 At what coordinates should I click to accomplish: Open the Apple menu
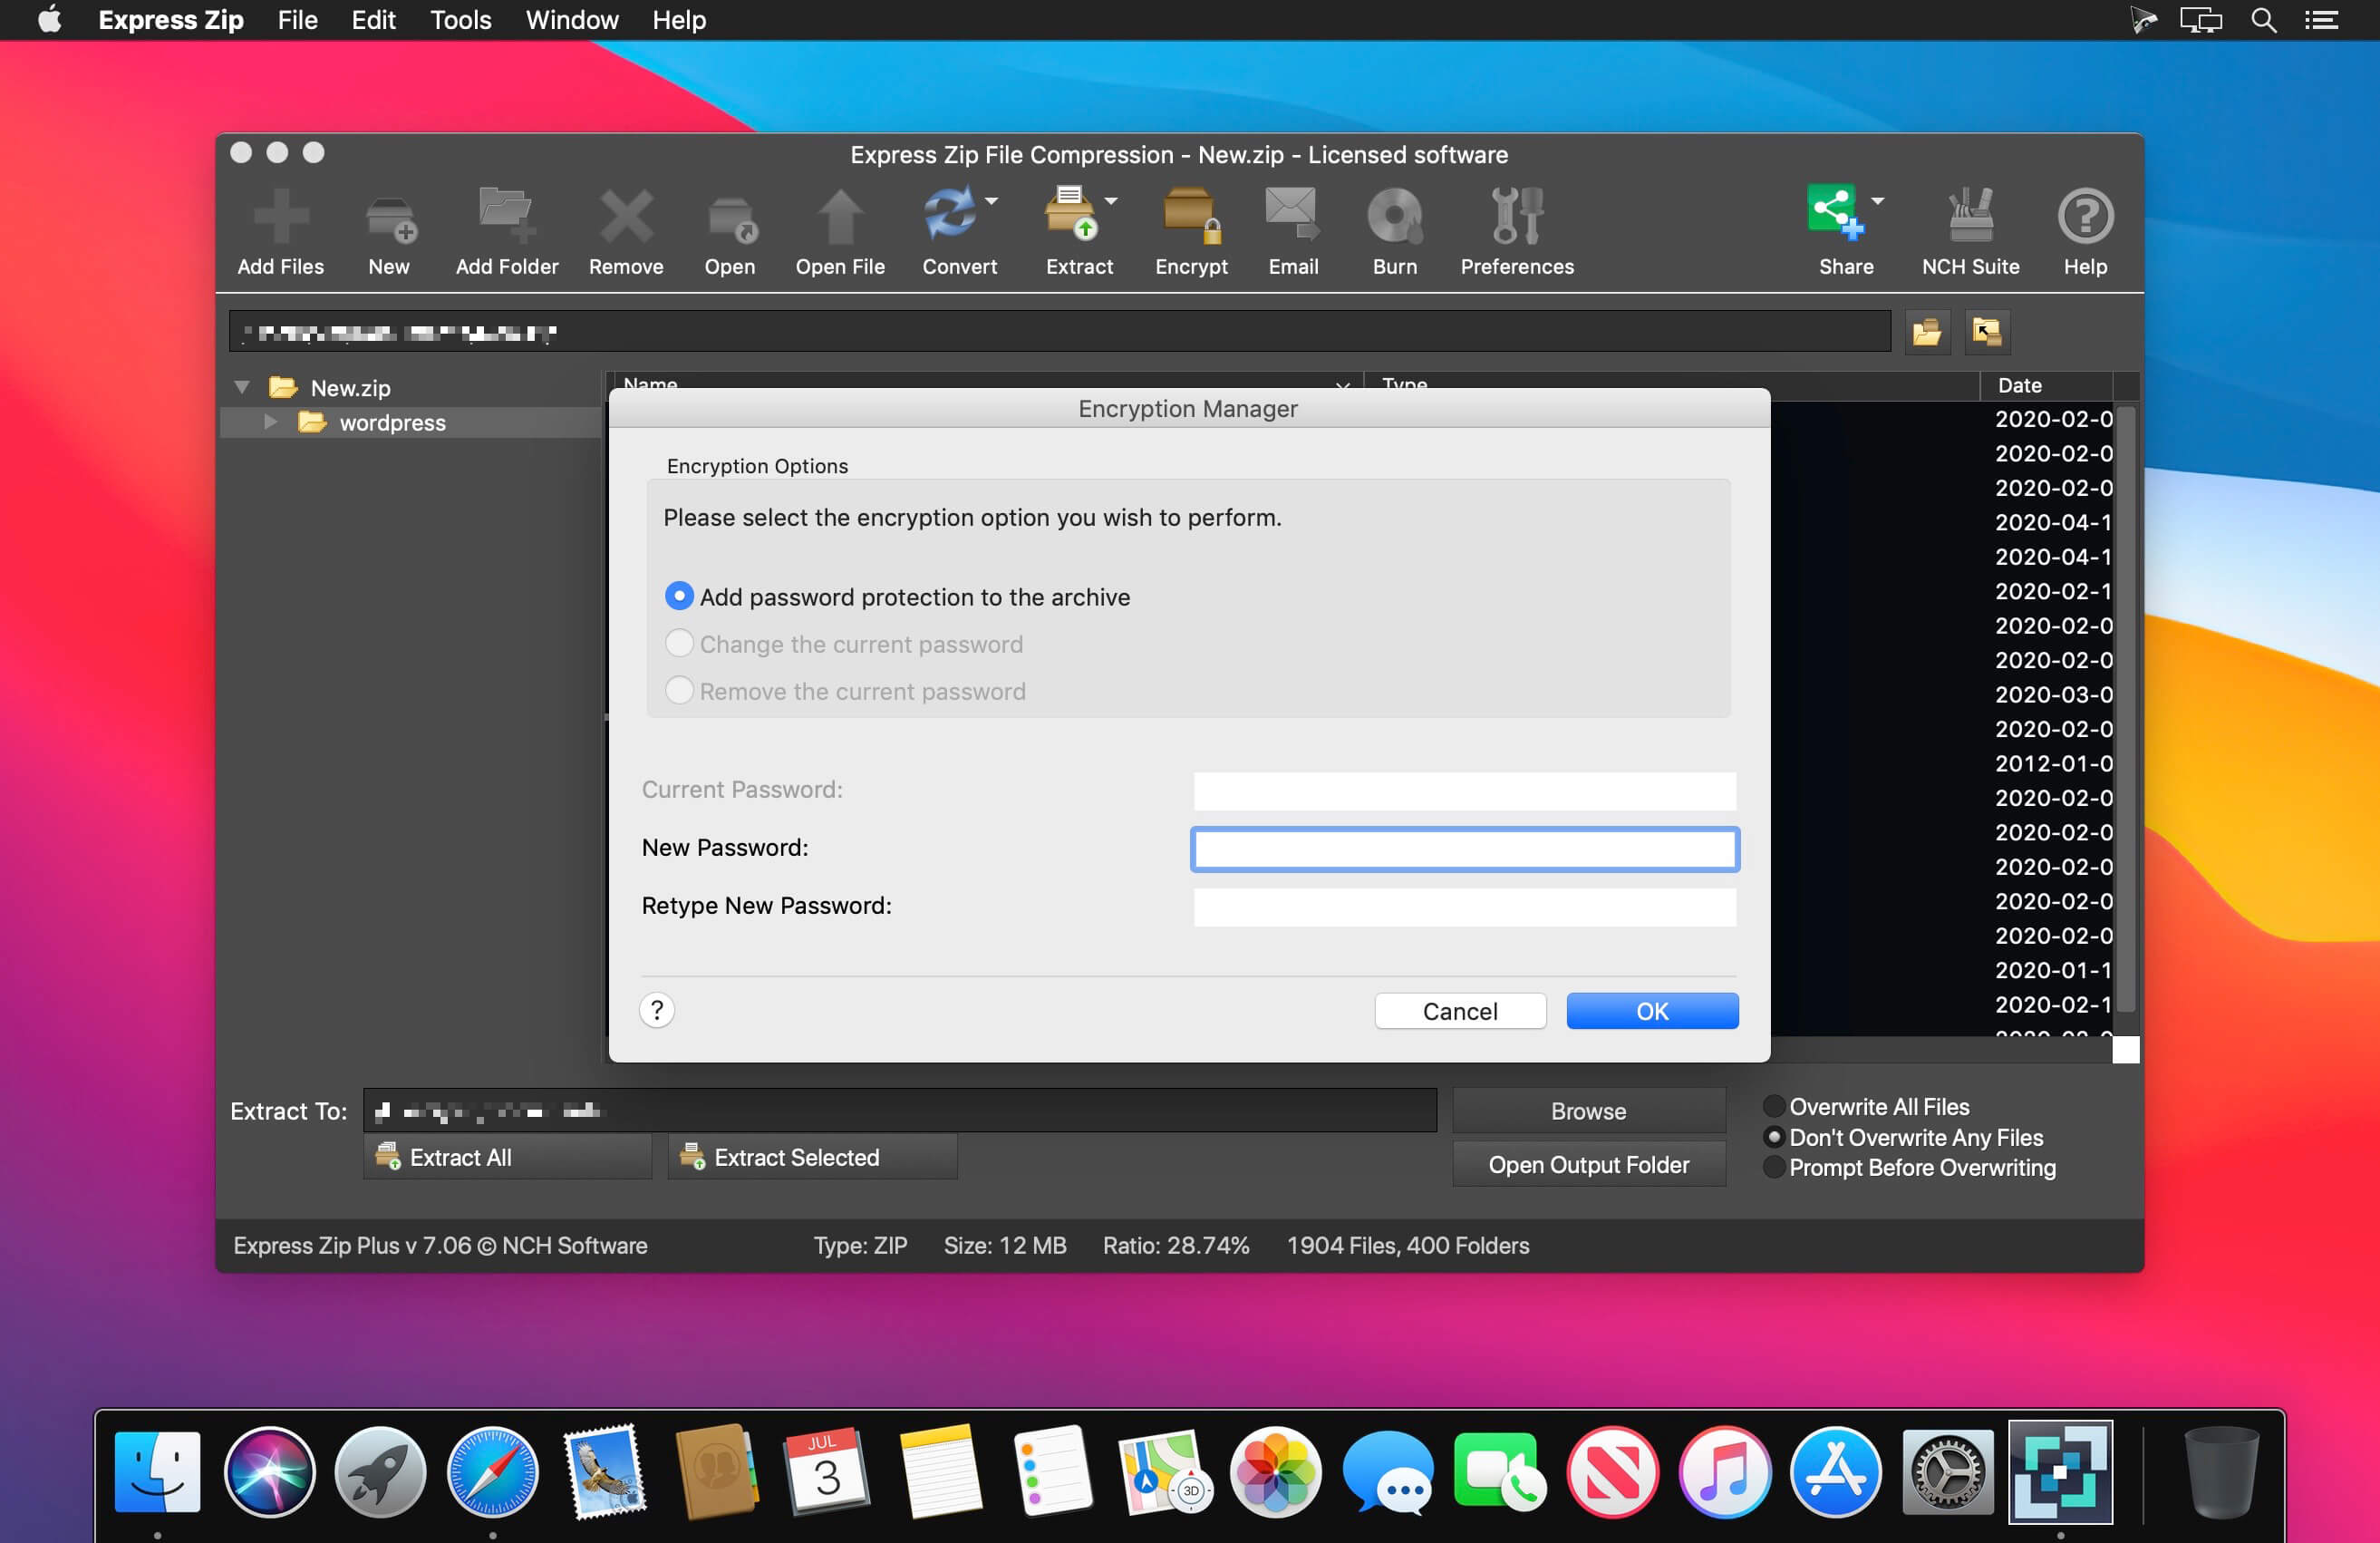point(49,20)
